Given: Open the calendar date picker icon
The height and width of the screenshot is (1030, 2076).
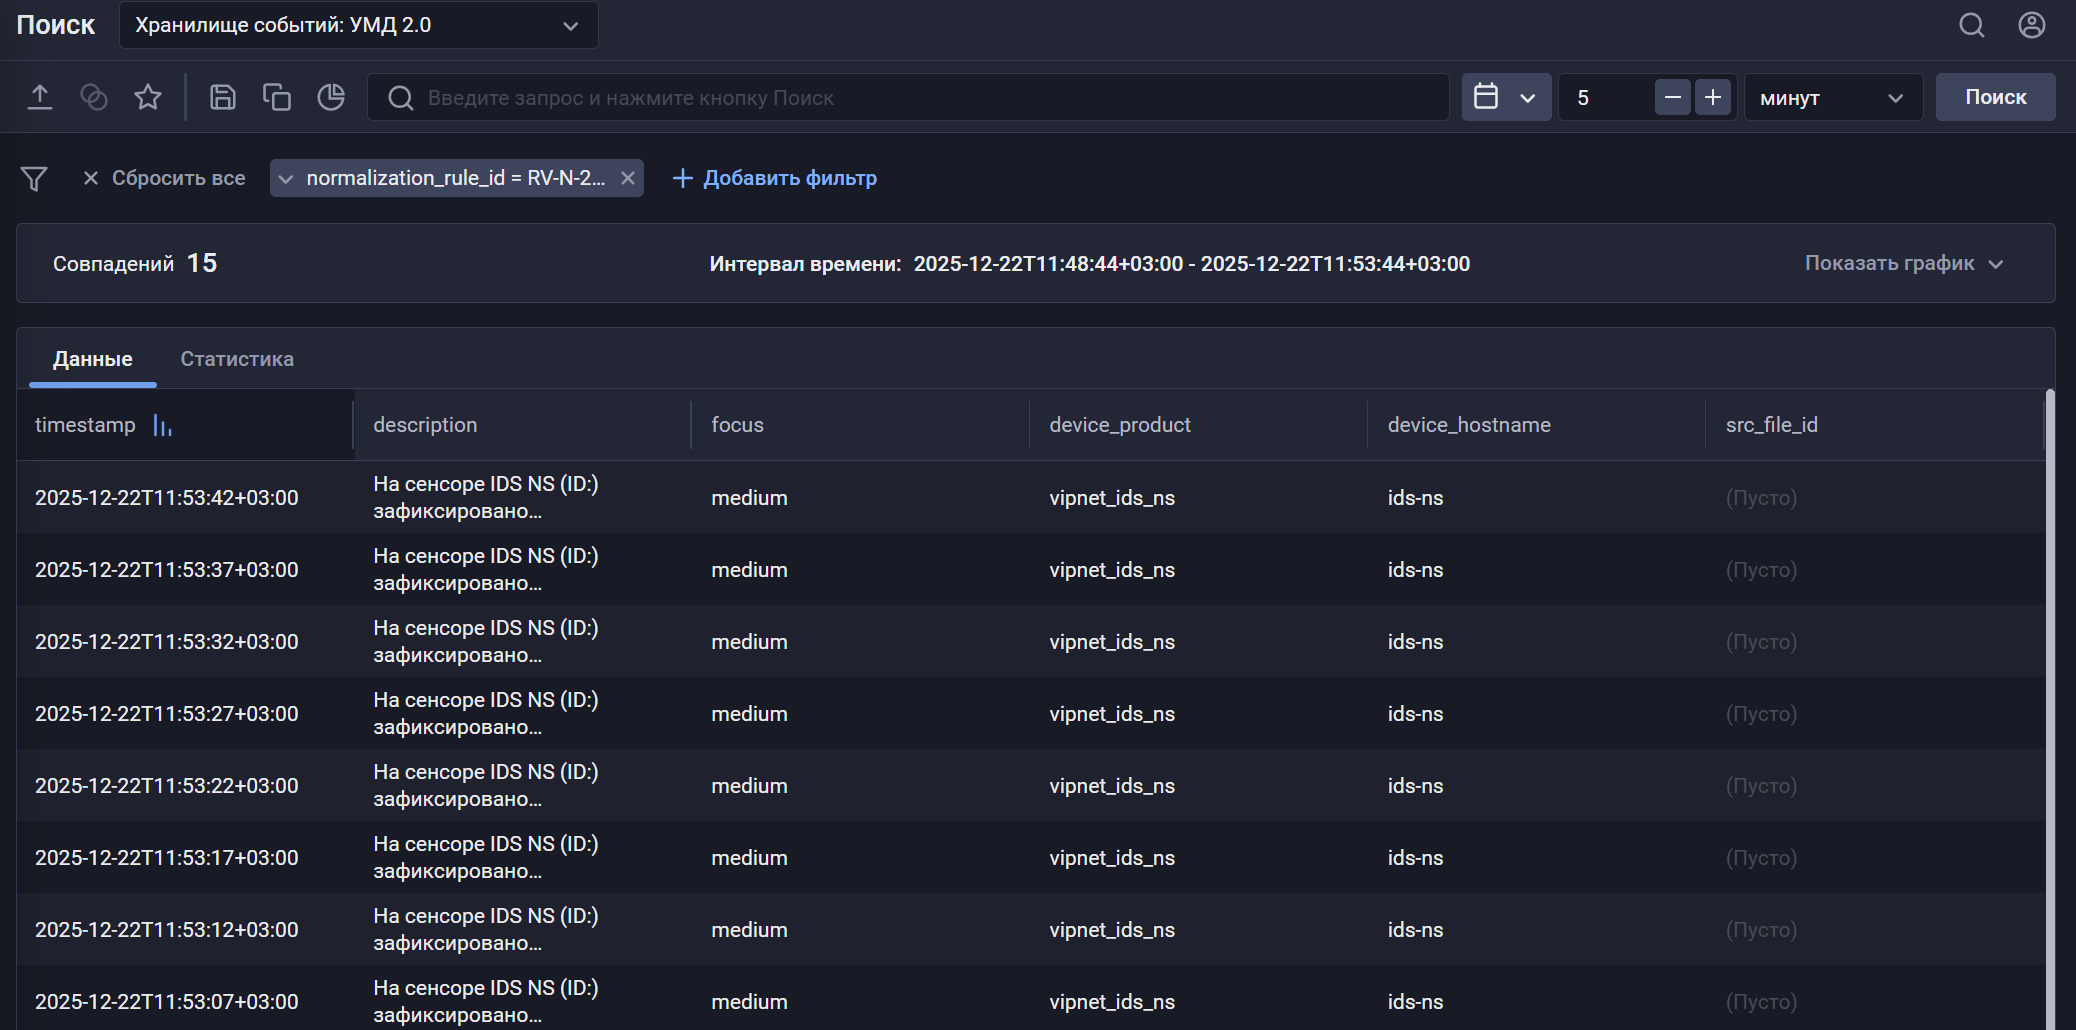Looking at the screenshot, I should click(1486, 97).
